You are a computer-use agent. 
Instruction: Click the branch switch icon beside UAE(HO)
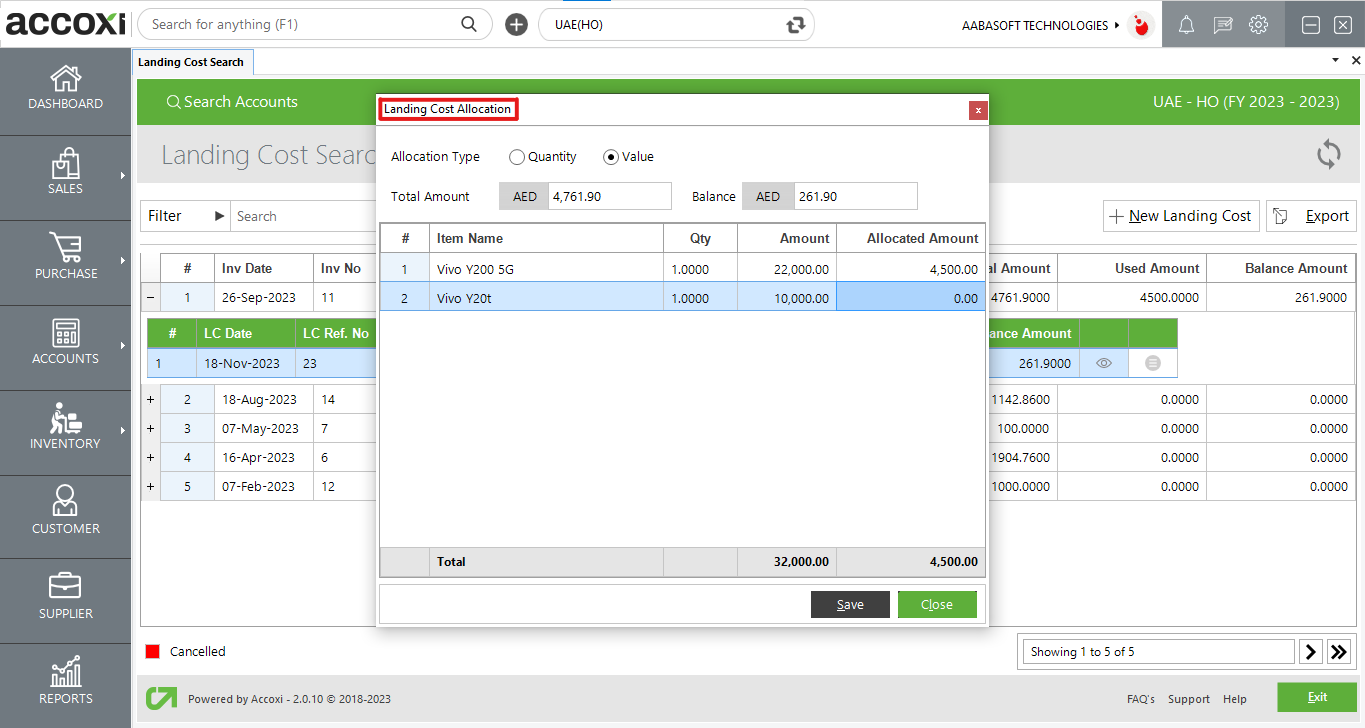(796, 25)
